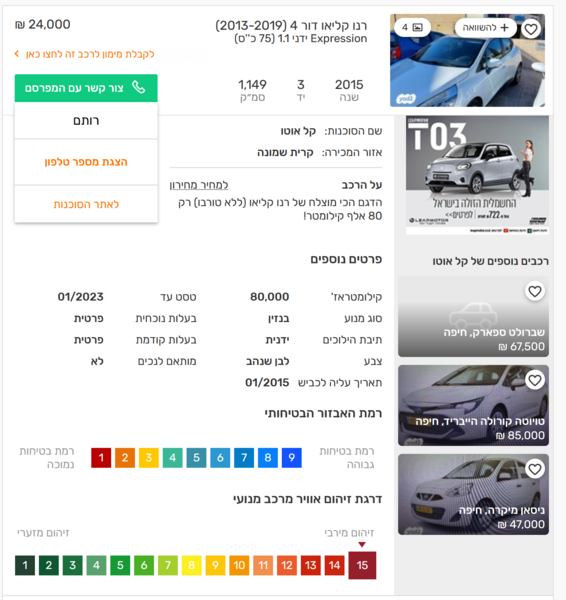Image resolution: width=566 pixels, height=600 pixels.
Task: Select safety level swatch number 9
Action: point(292,458)
